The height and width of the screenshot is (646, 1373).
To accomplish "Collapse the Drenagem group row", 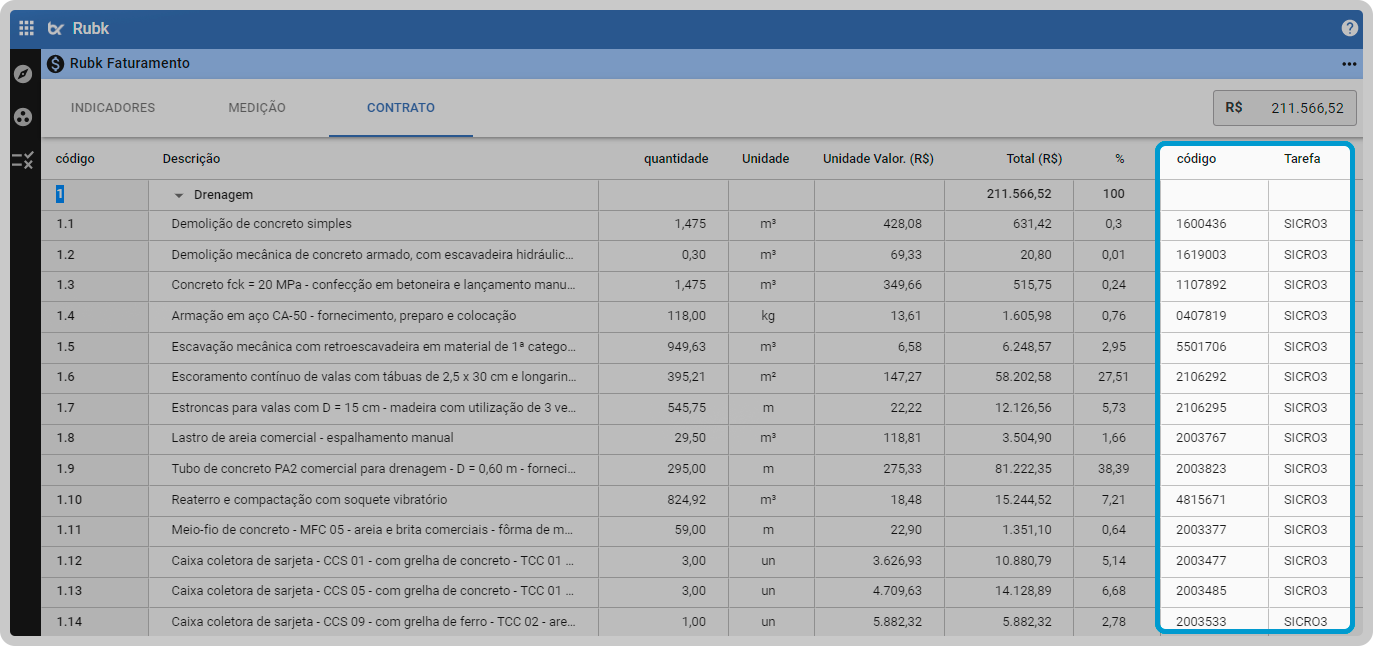I will click(x=179, y=195).
